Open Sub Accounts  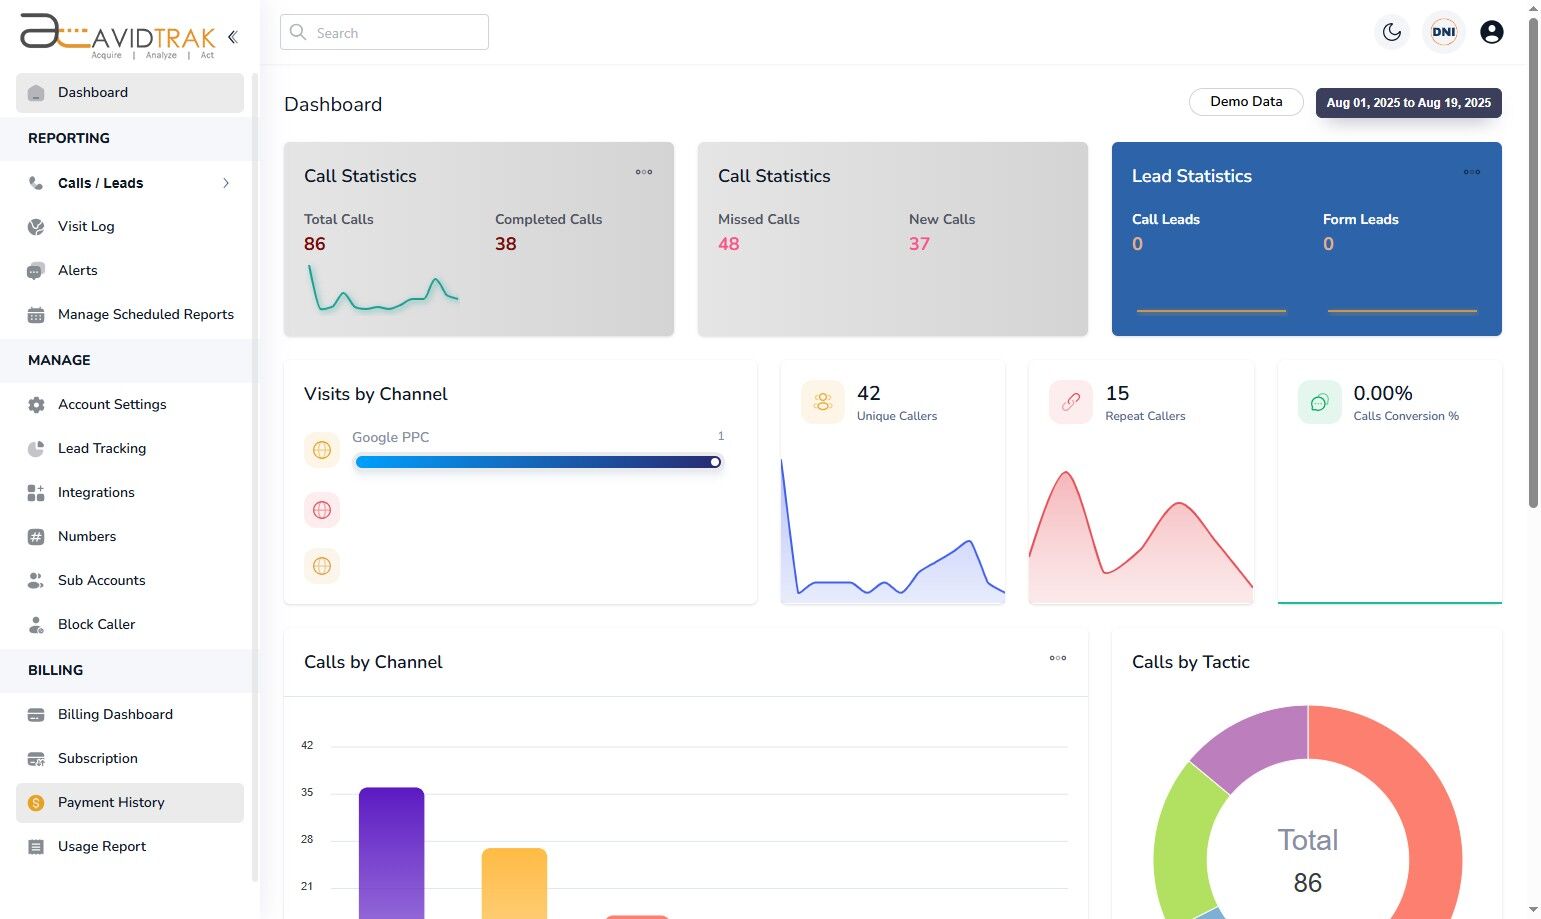pos(130,580)
